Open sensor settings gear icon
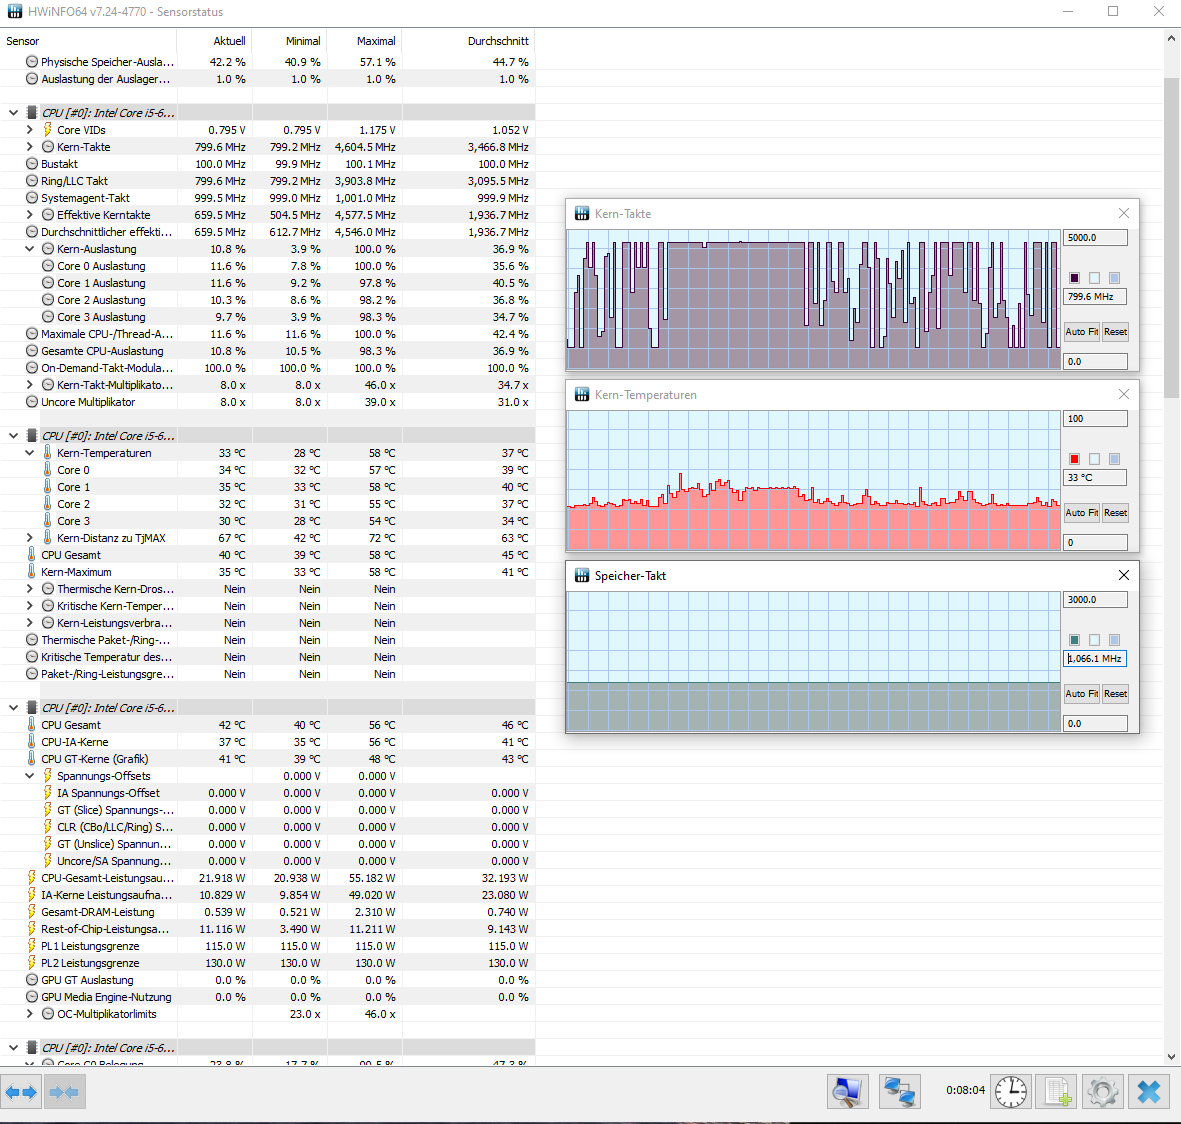 point(1103,1092)
